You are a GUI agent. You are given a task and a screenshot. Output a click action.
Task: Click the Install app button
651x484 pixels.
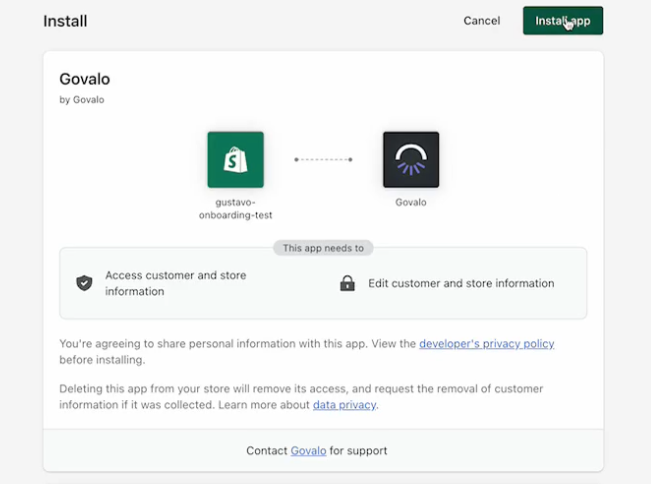click(x=563, y=21)
